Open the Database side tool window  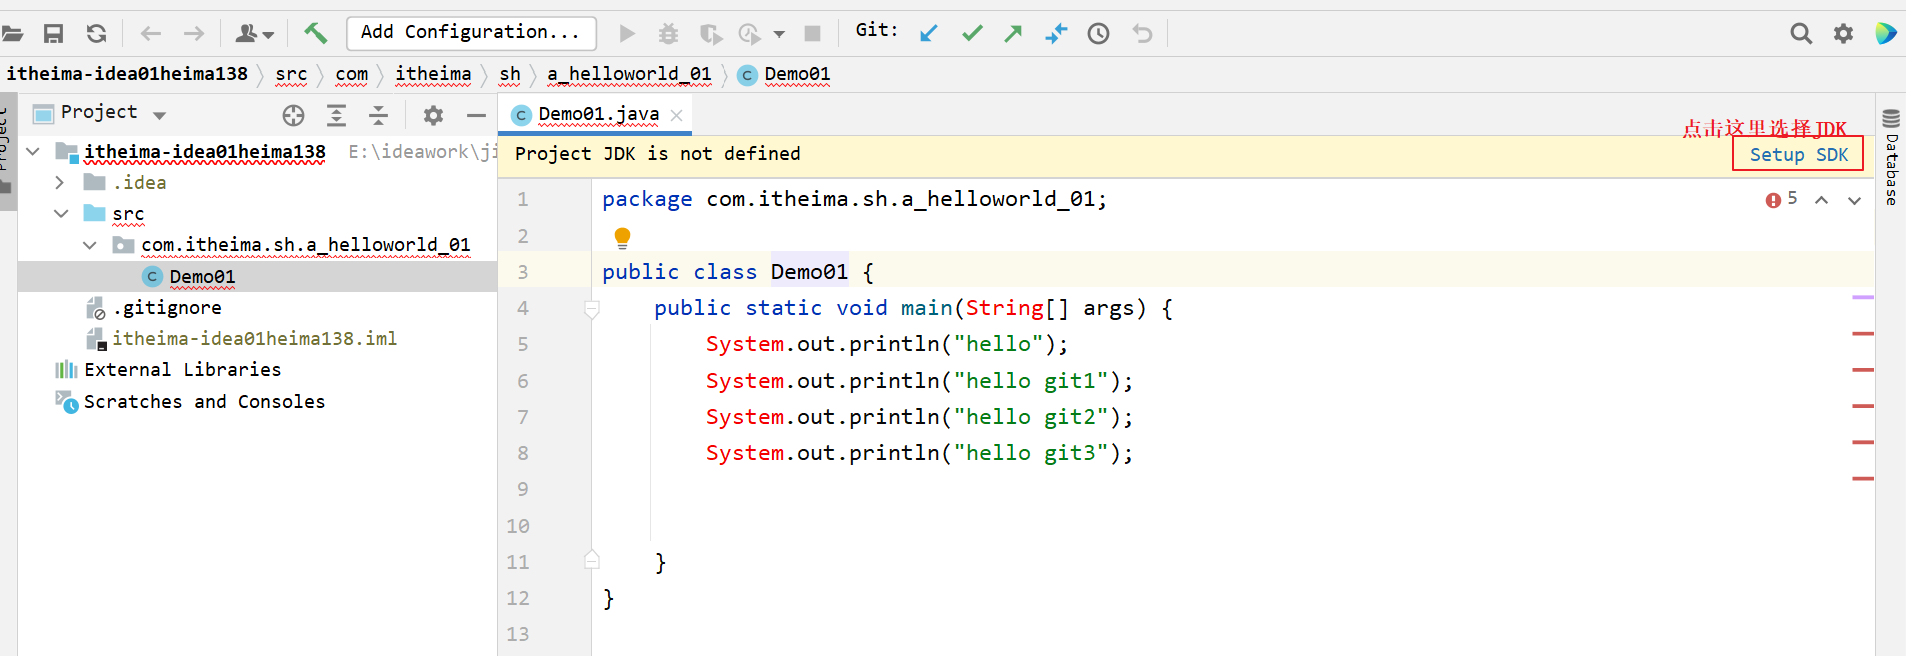pyautogui.click(x=1891, y=158)
